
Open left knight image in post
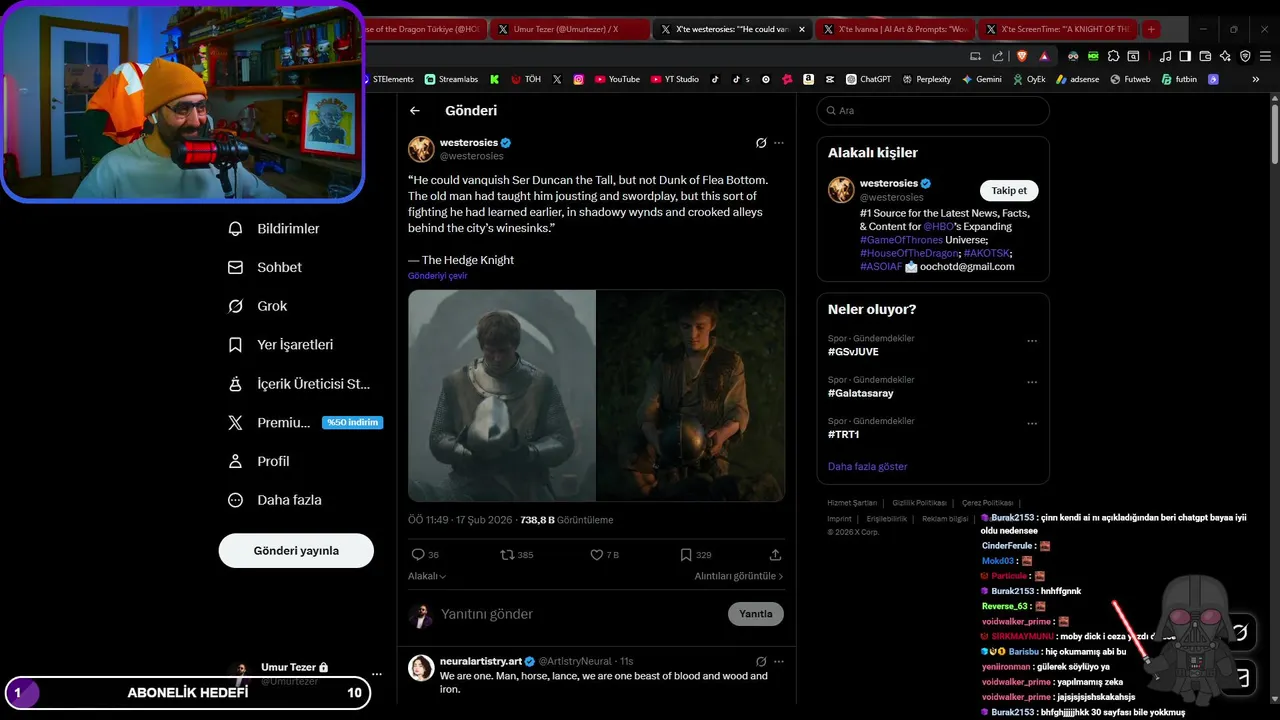(x=502, y=396)
